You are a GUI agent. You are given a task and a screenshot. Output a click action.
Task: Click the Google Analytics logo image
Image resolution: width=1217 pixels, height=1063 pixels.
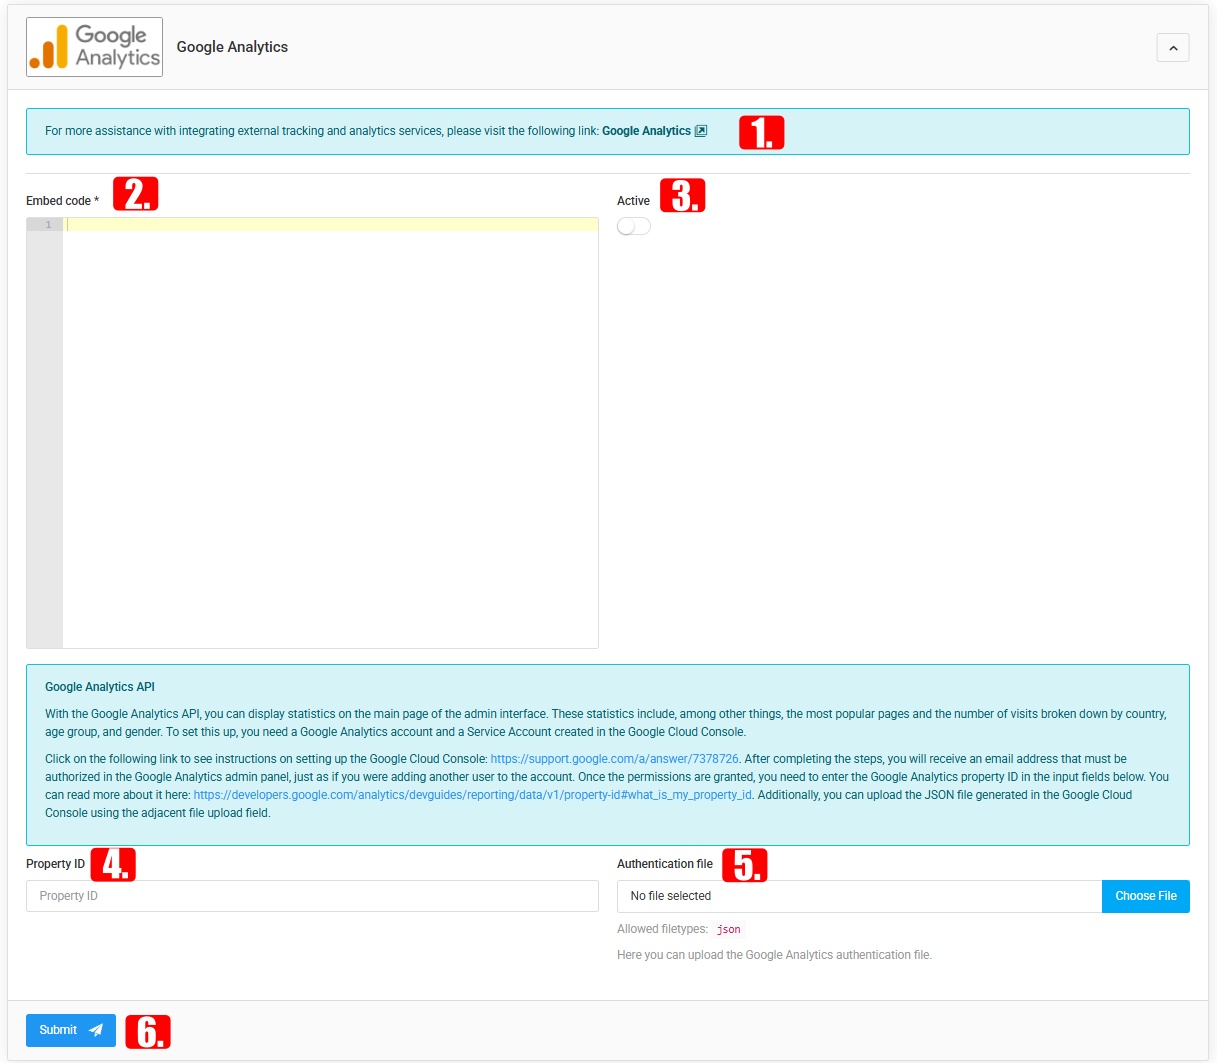point(94,47)
